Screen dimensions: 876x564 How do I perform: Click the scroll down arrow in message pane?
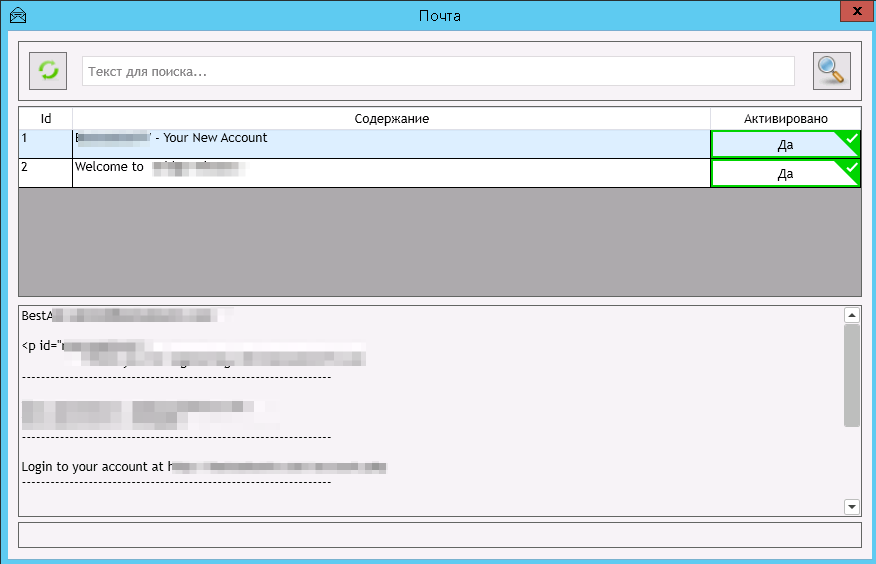click(851, 507)
